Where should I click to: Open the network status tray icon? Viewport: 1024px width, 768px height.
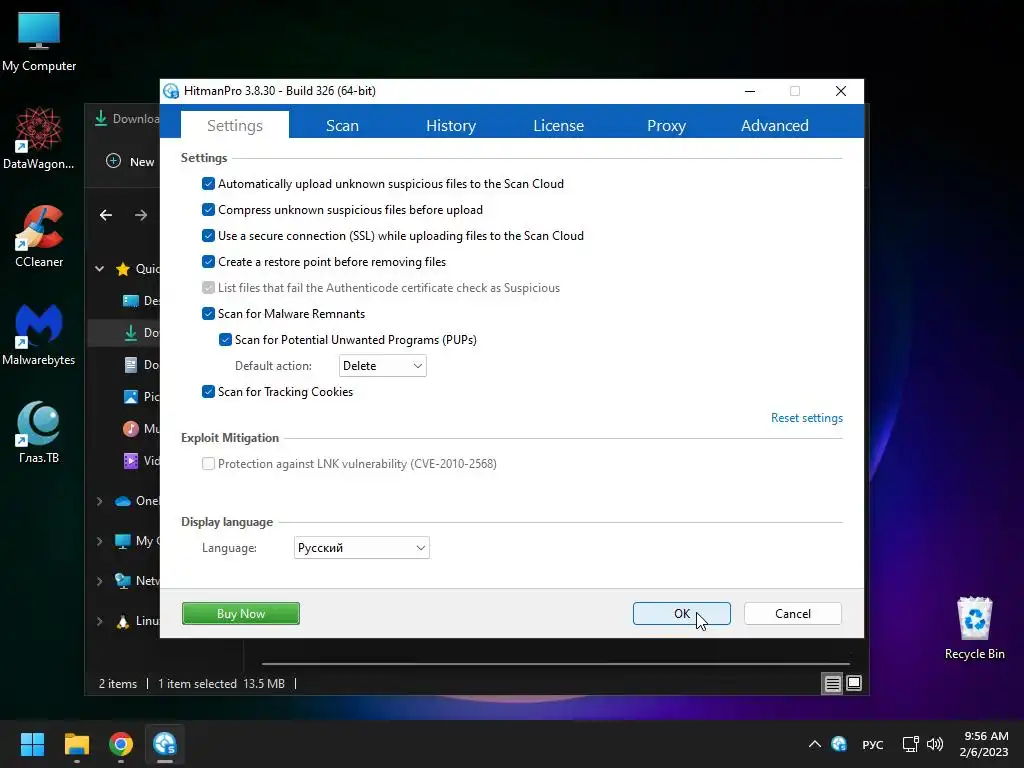910,744
